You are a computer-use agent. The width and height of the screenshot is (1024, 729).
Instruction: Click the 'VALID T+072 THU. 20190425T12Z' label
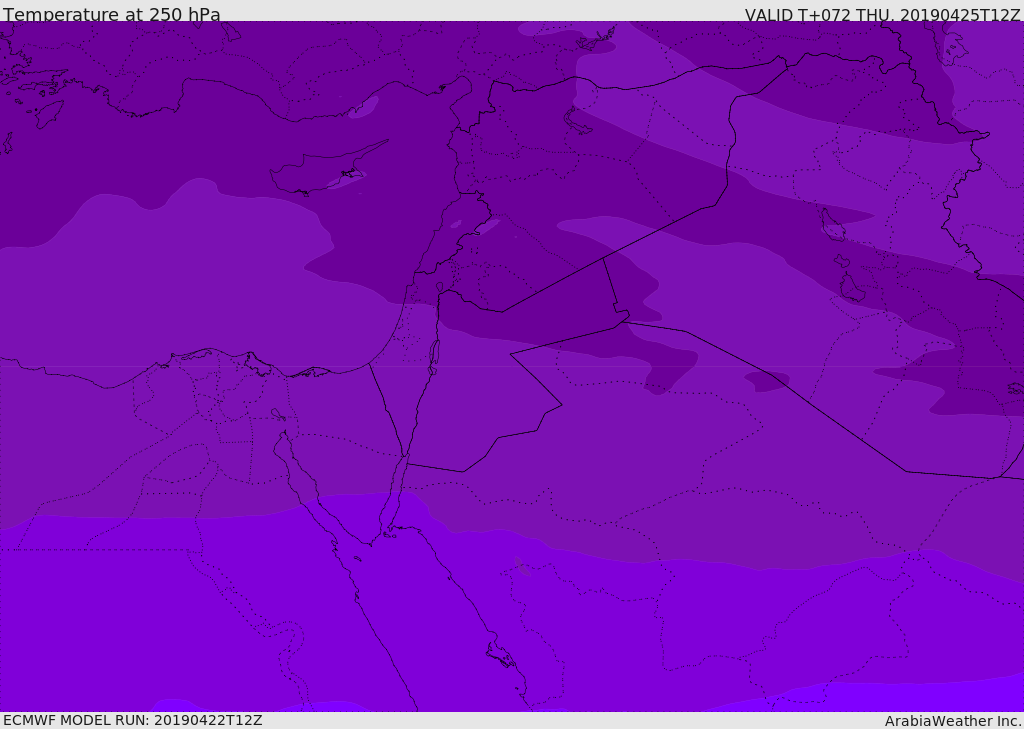(882, 14)
